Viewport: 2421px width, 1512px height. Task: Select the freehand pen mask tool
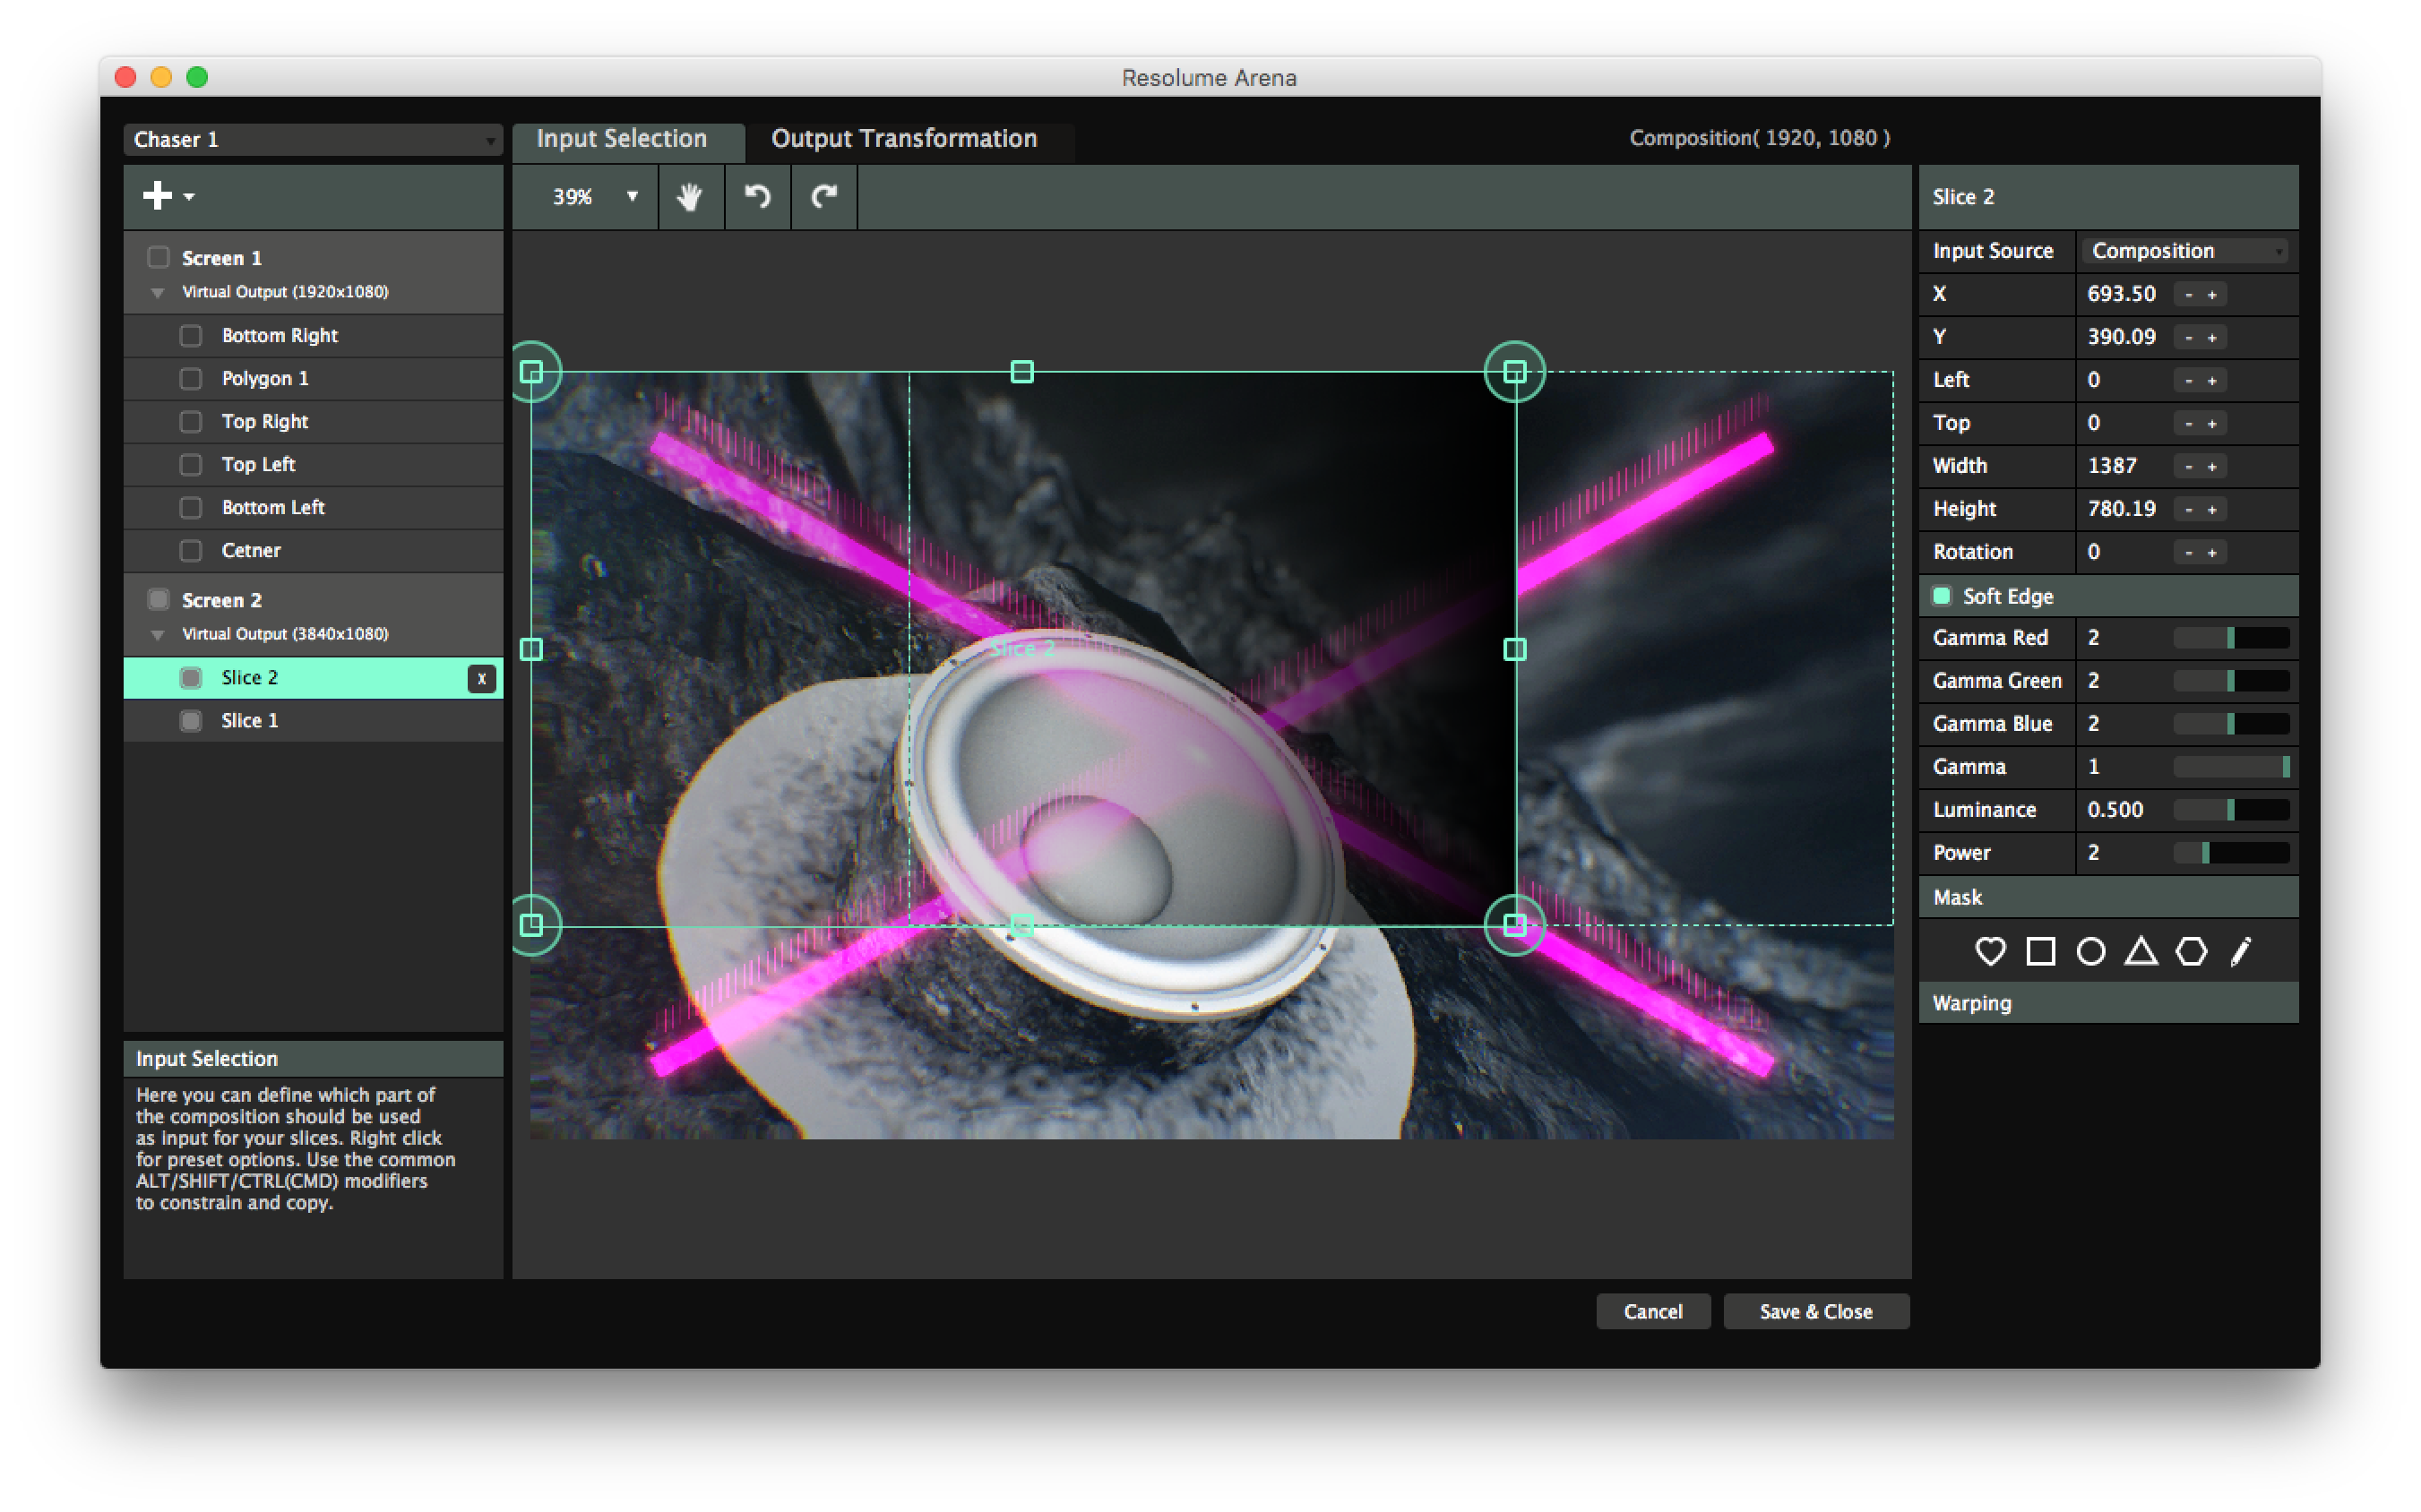coord(2241,951)
